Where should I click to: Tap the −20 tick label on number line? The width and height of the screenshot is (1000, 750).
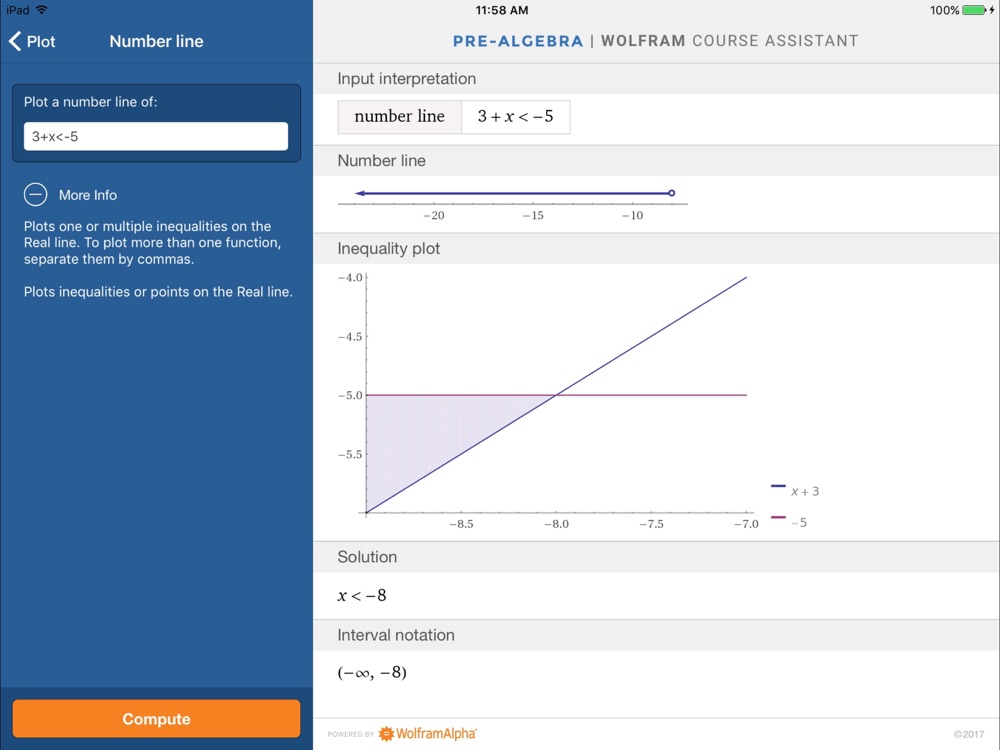[x=434, y=216]
